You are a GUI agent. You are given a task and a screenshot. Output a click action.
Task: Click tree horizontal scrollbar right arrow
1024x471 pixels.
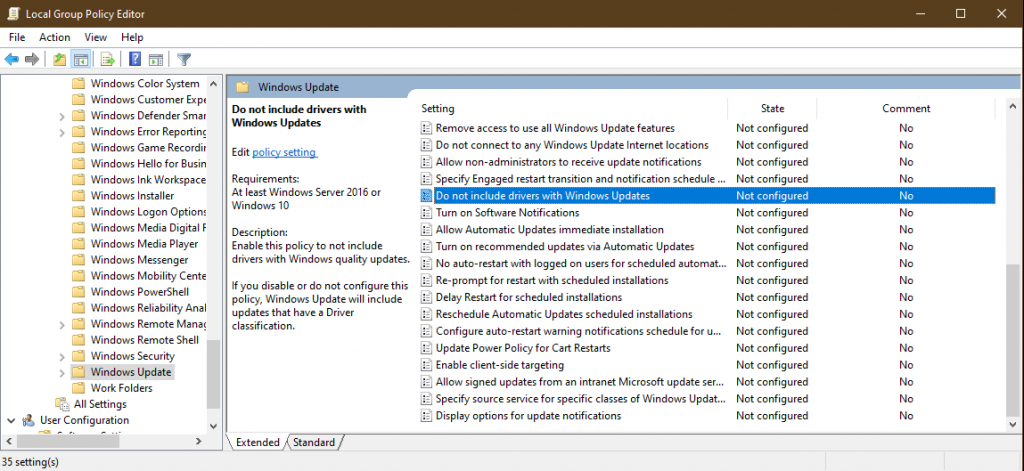[x=199, y=442]
